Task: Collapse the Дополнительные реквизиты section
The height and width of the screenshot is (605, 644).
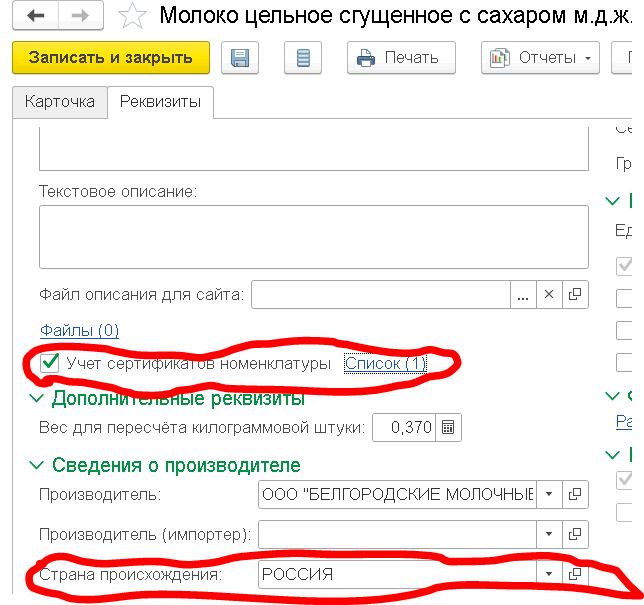Action: click(38, 399)
